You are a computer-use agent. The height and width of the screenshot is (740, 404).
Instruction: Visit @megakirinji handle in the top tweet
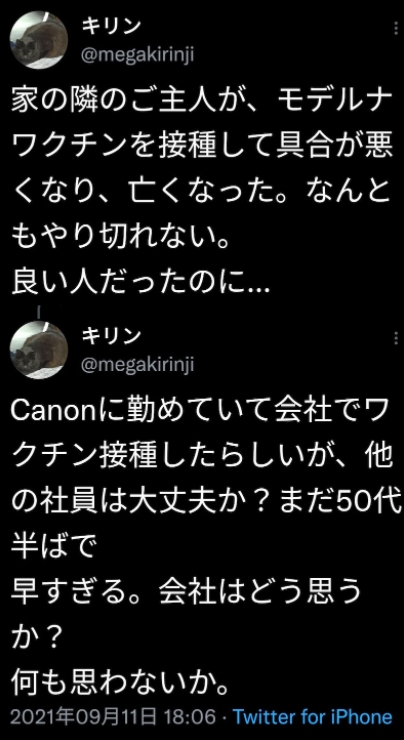(138, 56)
